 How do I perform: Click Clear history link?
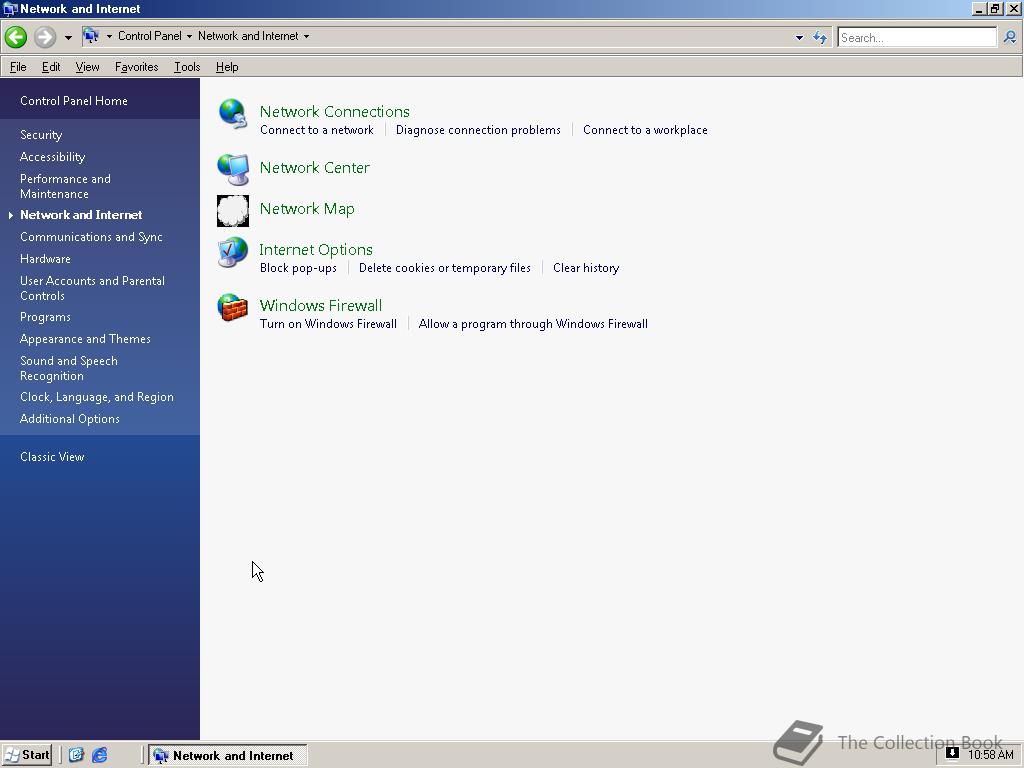[586, 268]
